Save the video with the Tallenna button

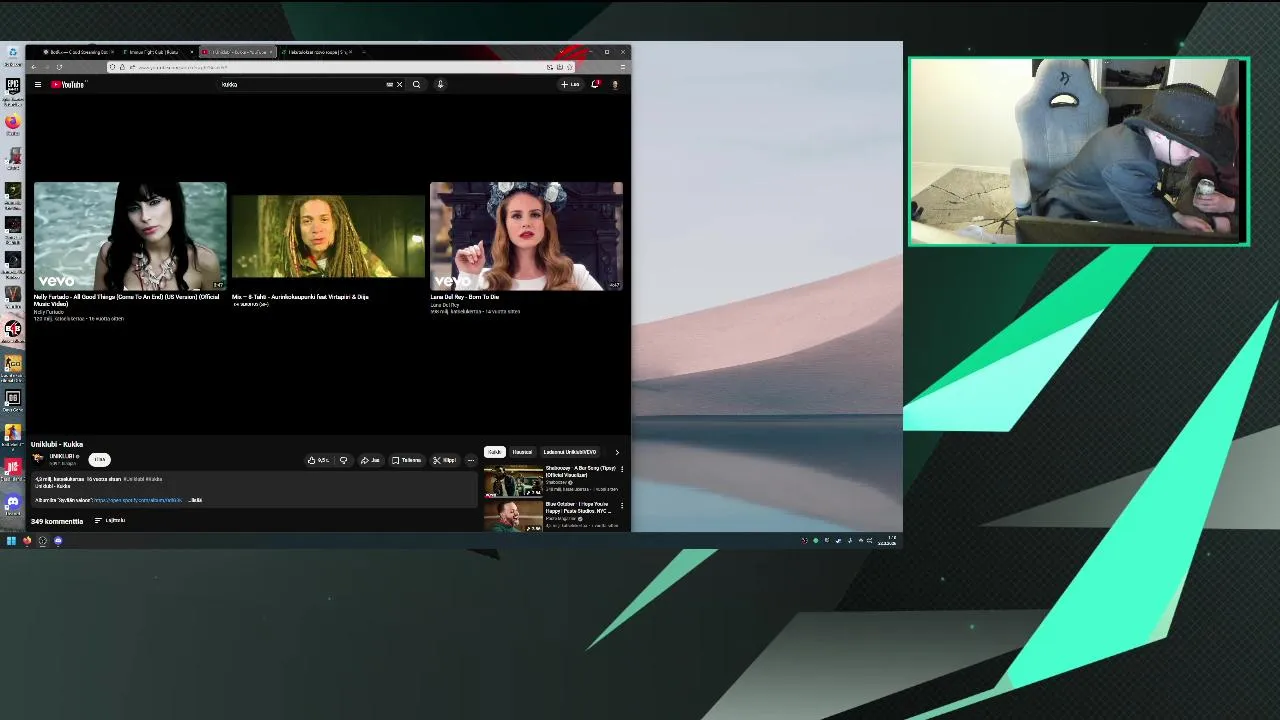pos(407,460)
